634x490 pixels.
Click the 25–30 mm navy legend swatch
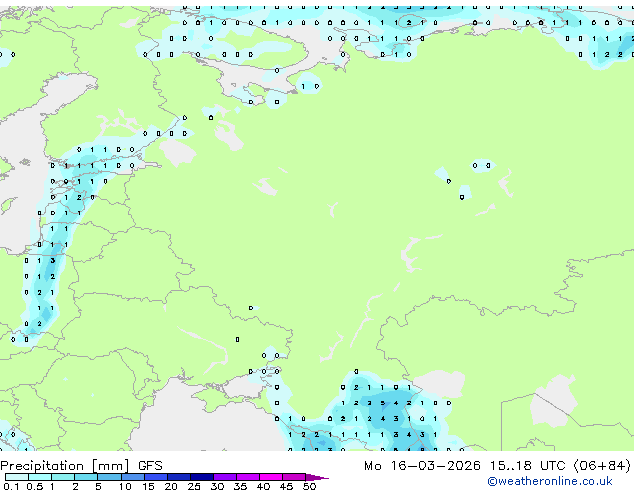[202, 477]
